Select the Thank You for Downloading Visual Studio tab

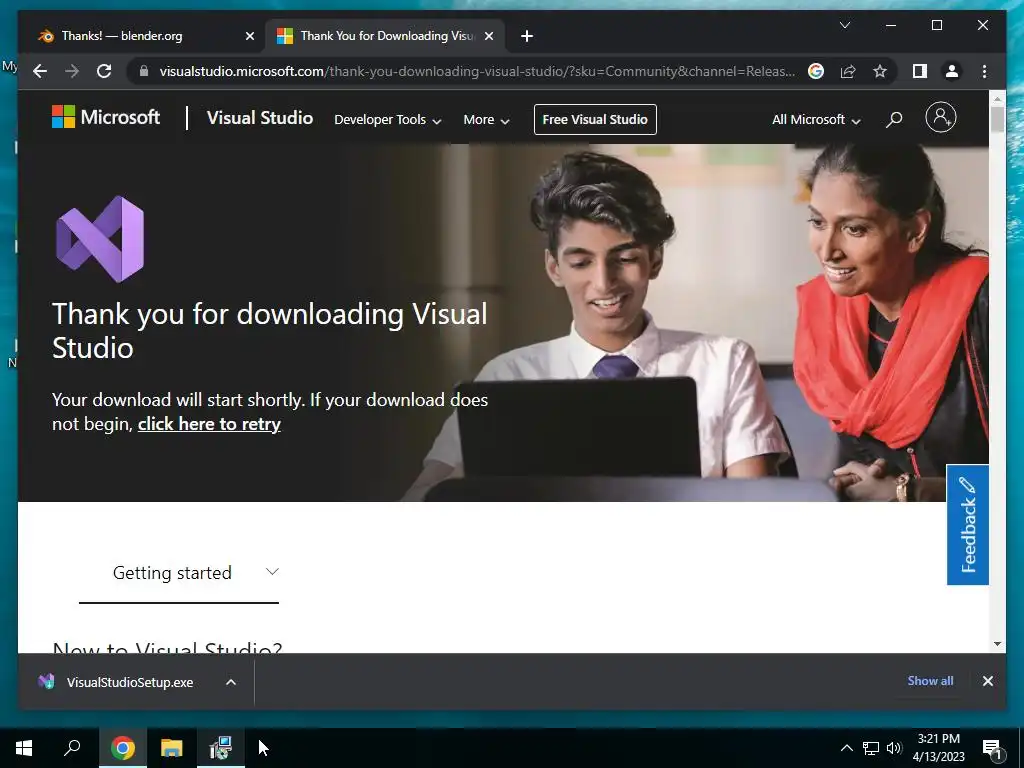pyautogui.click(x=387, y=36)
